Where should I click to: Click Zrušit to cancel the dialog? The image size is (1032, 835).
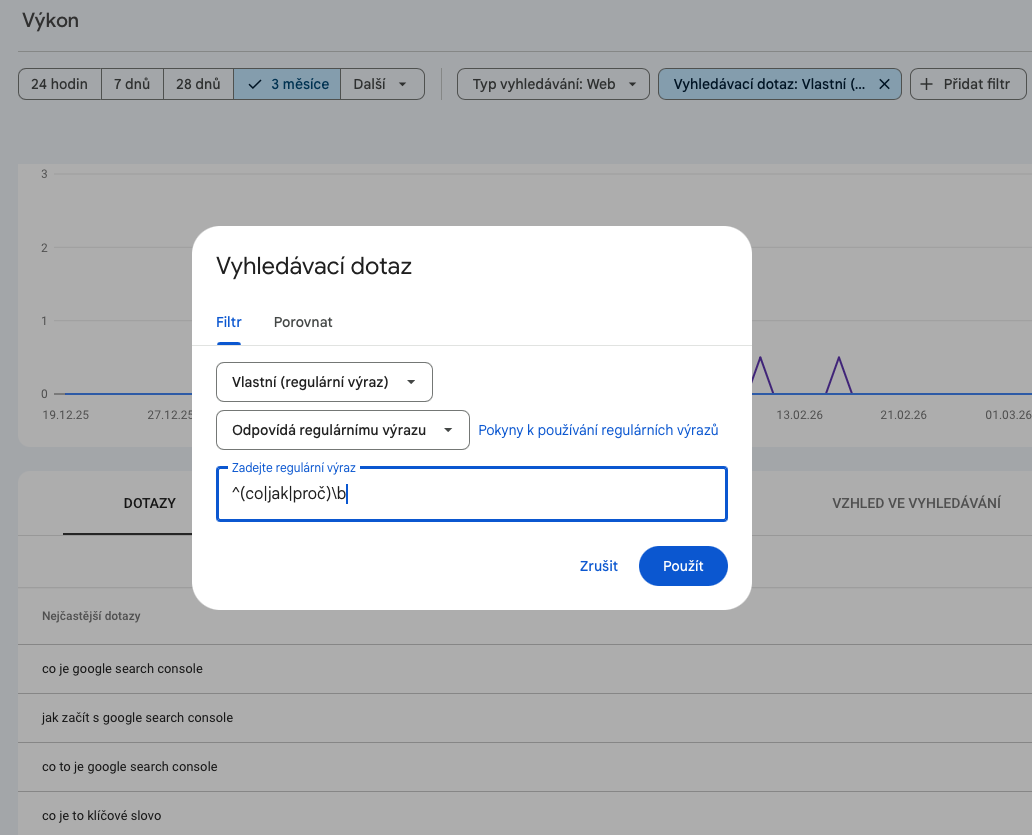598,566
